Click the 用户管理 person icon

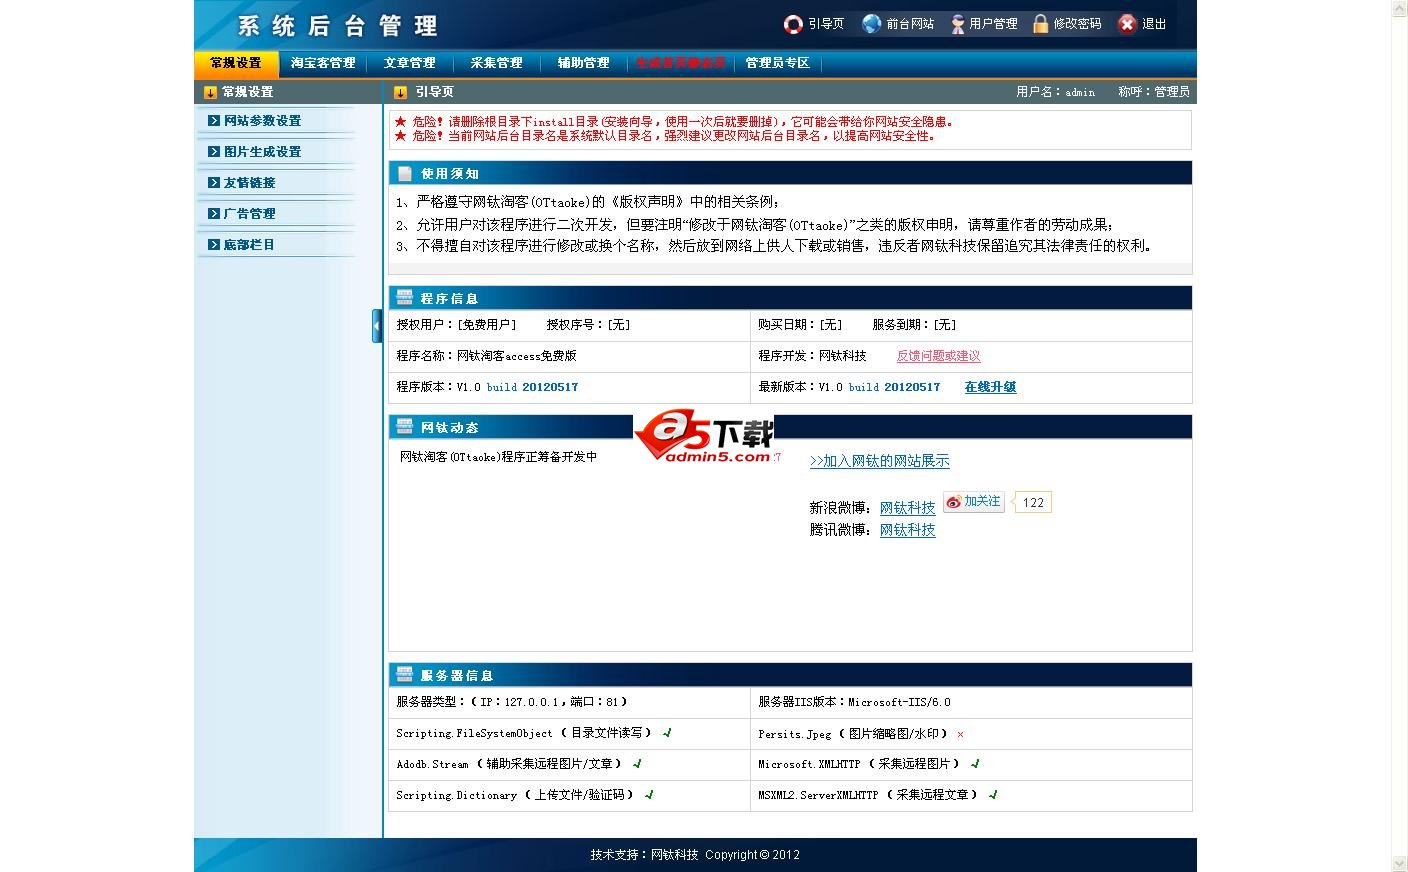(958, 24)
